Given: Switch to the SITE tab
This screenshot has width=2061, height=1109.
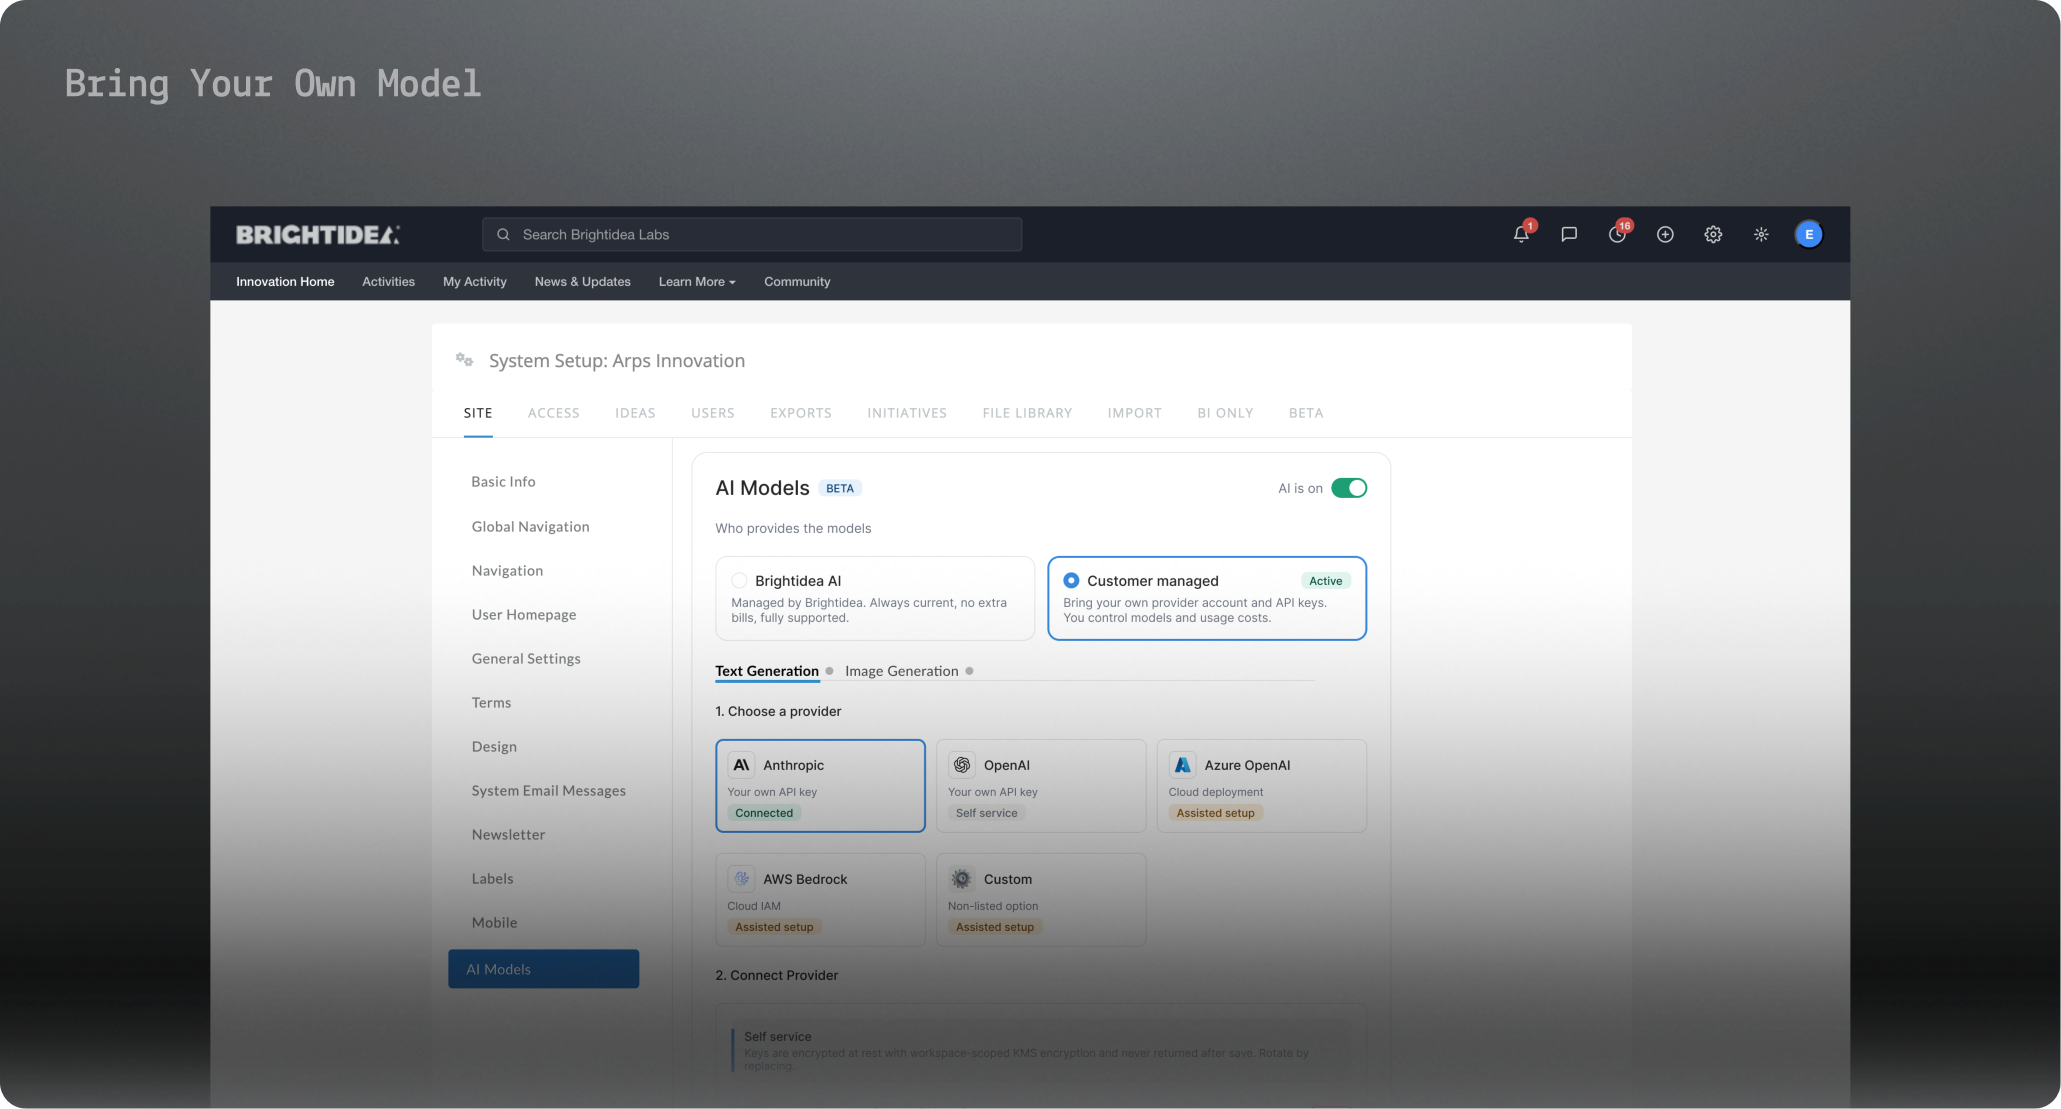Looking at the screenshot, I should coord(478,413).
